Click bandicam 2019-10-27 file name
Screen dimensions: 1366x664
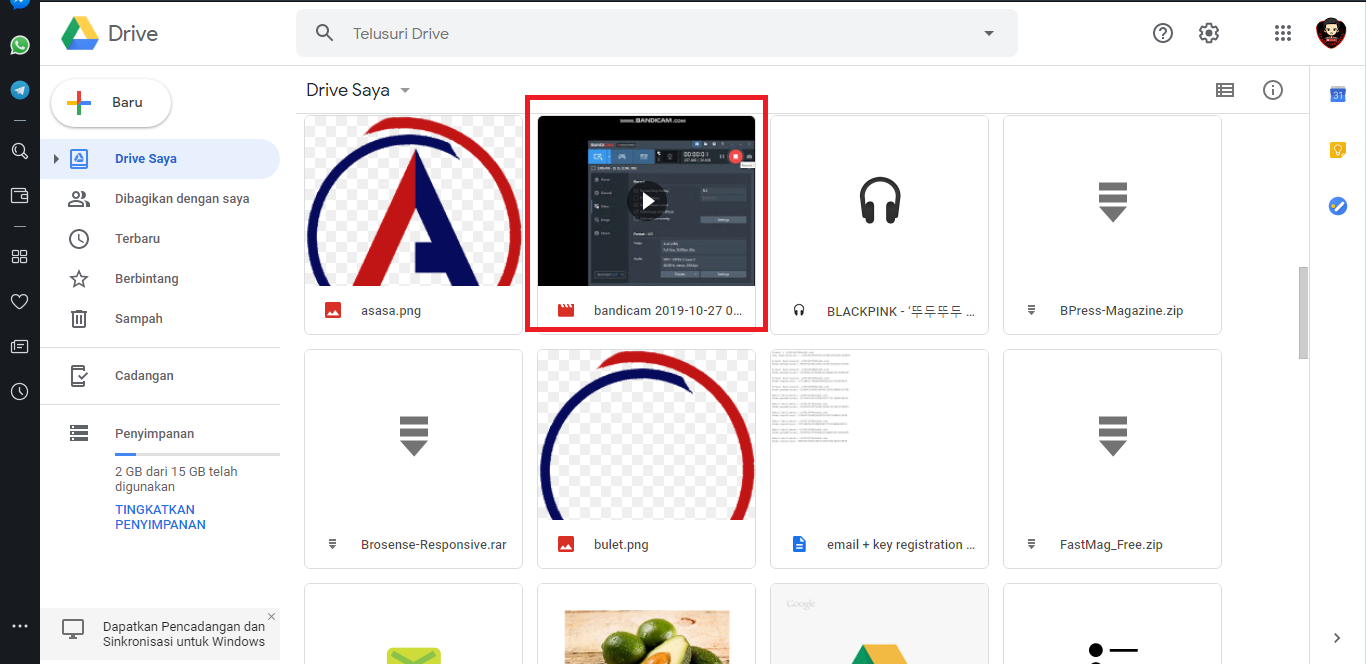point(668,311)
